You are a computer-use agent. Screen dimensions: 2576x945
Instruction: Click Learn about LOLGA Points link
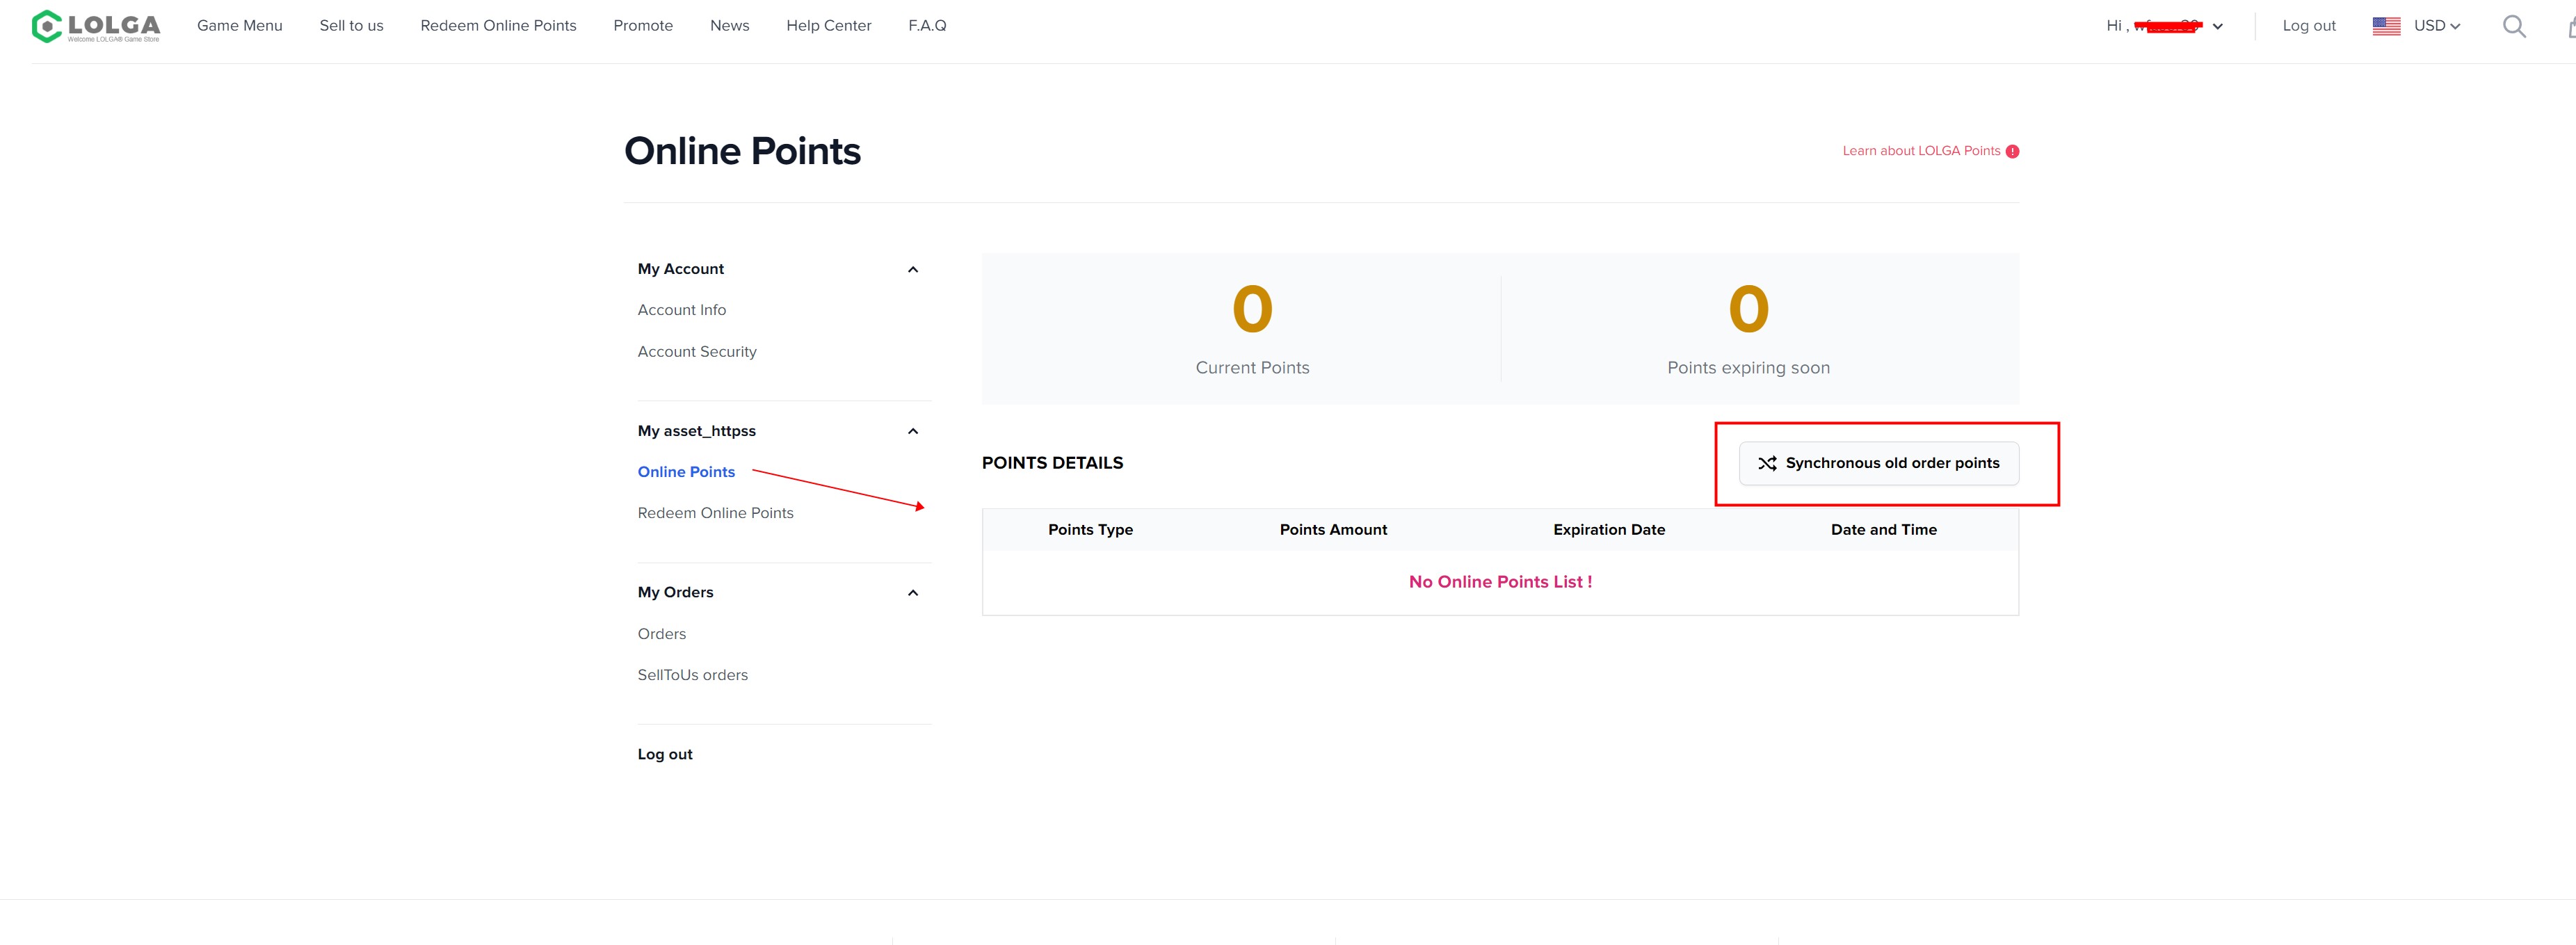point(1921,151)
